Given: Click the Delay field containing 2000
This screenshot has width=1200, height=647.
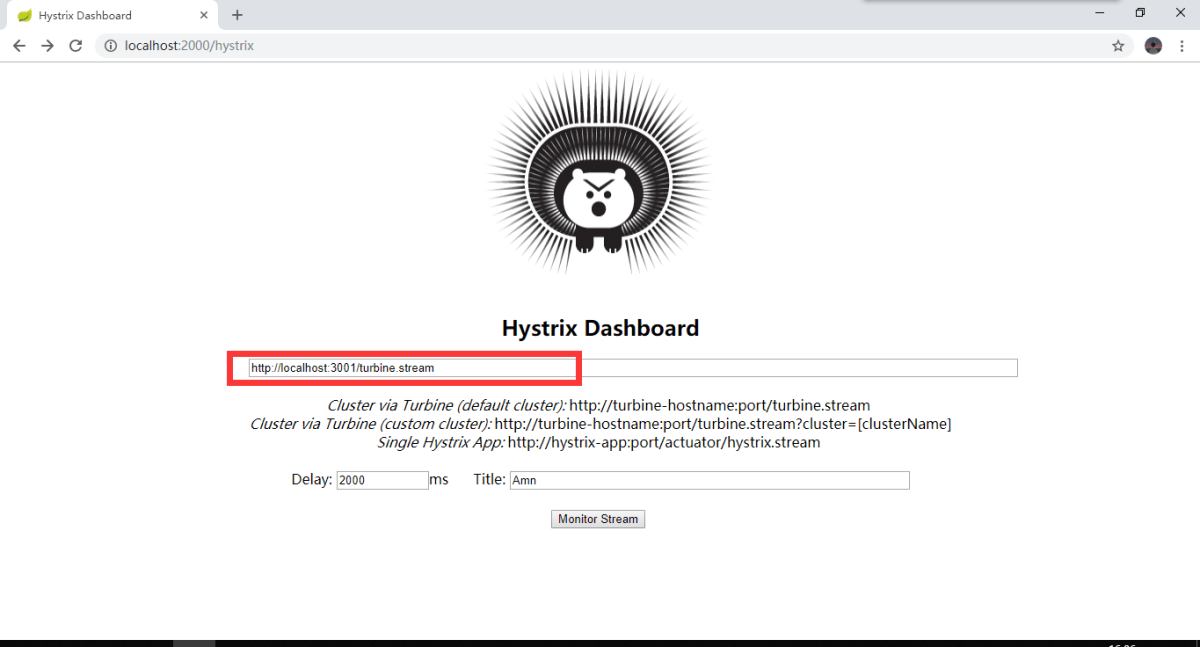Looking at the screenshot, I should [382, 480].
